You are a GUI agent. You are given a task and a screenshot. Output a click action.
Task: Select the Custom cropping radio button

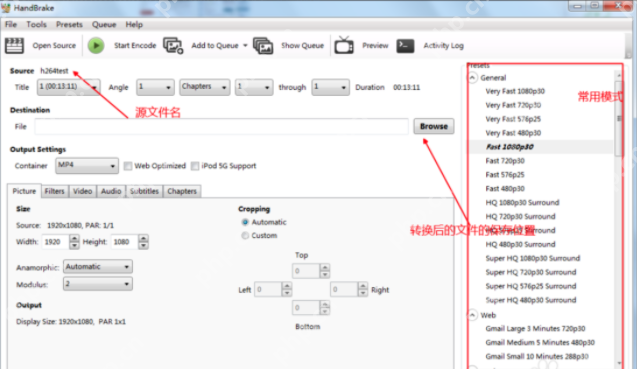tap(245, 236)
